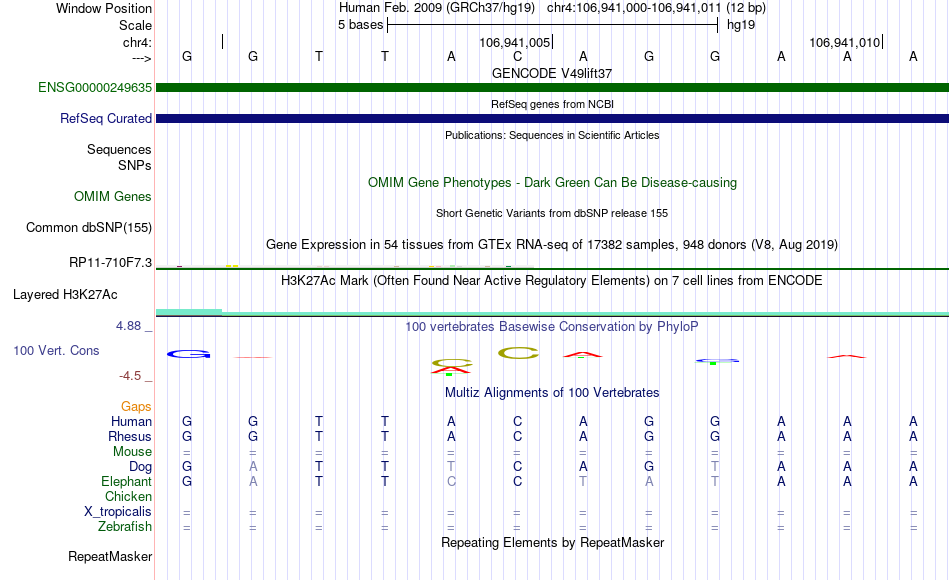Screen dimensions: 950x580
Task: Click Short Genetic Variants from dbSNP title
Action: pyautogui.click(x=552, y=213)
